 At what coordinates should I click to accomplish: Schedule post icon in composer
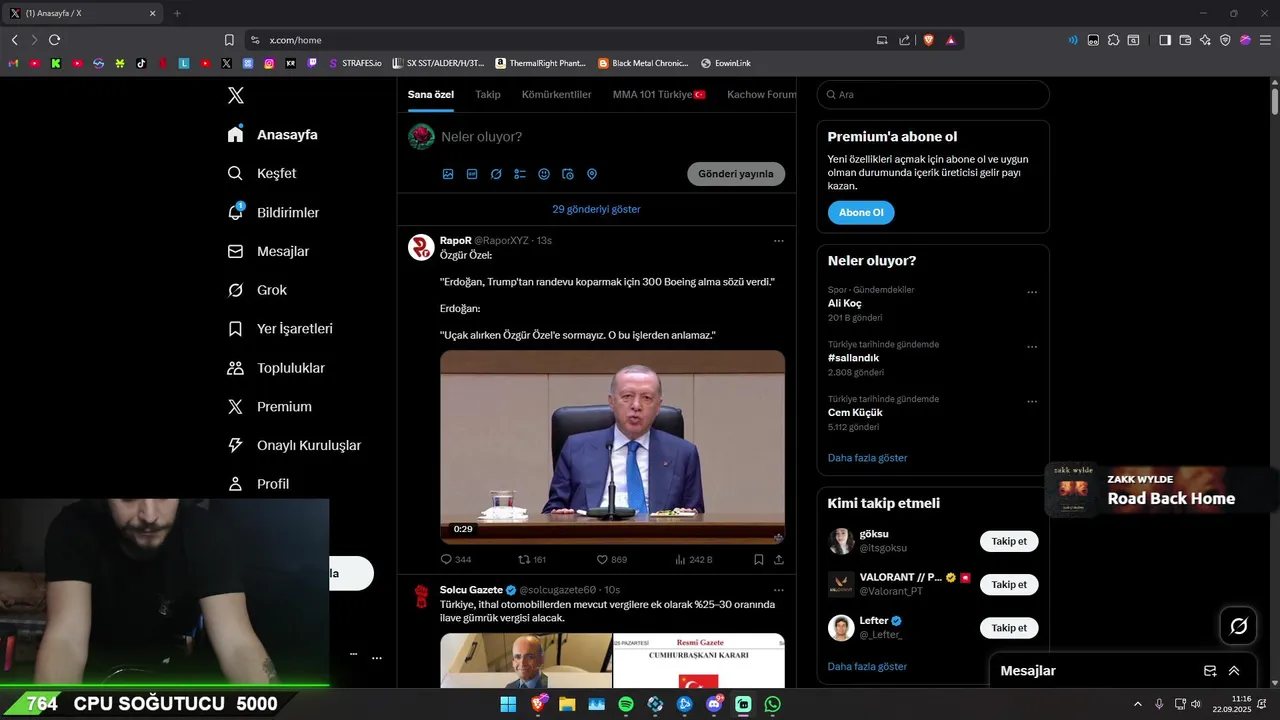[x=568, y=174]
